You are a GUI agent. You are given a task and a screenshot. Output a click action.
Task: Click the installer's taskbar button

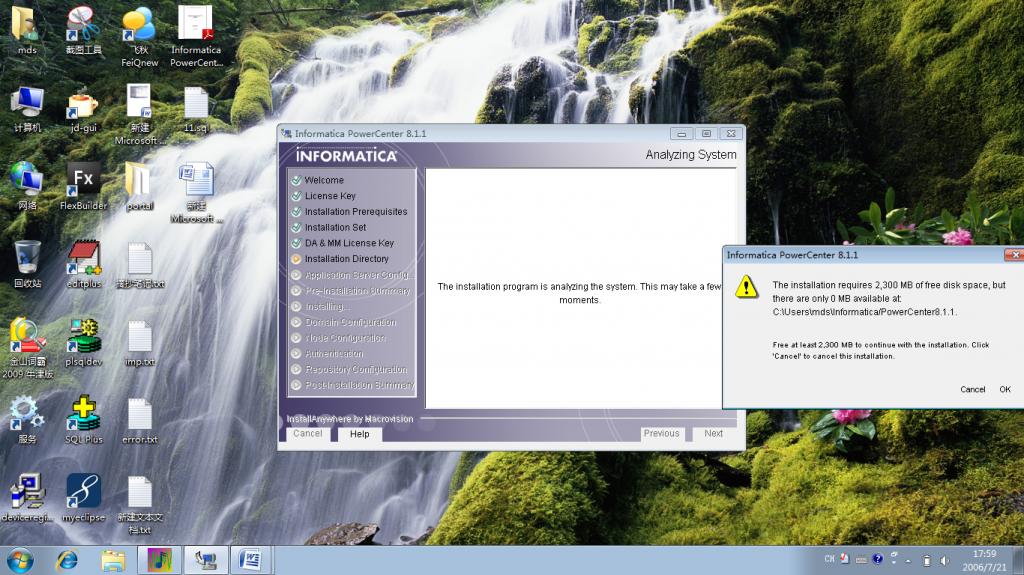tap(206, 560)
